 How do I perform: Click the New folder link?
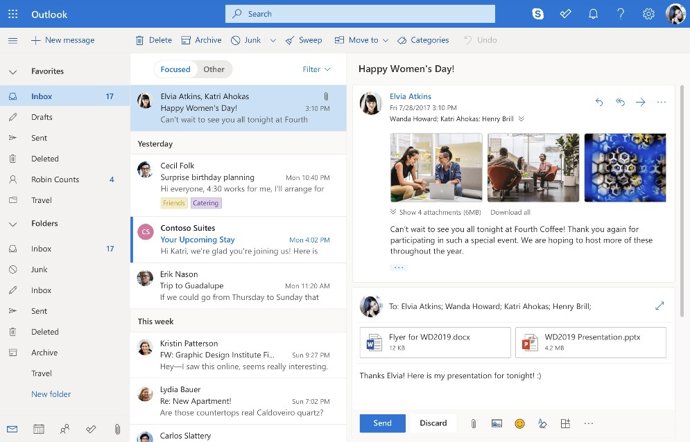coord(51,394)
